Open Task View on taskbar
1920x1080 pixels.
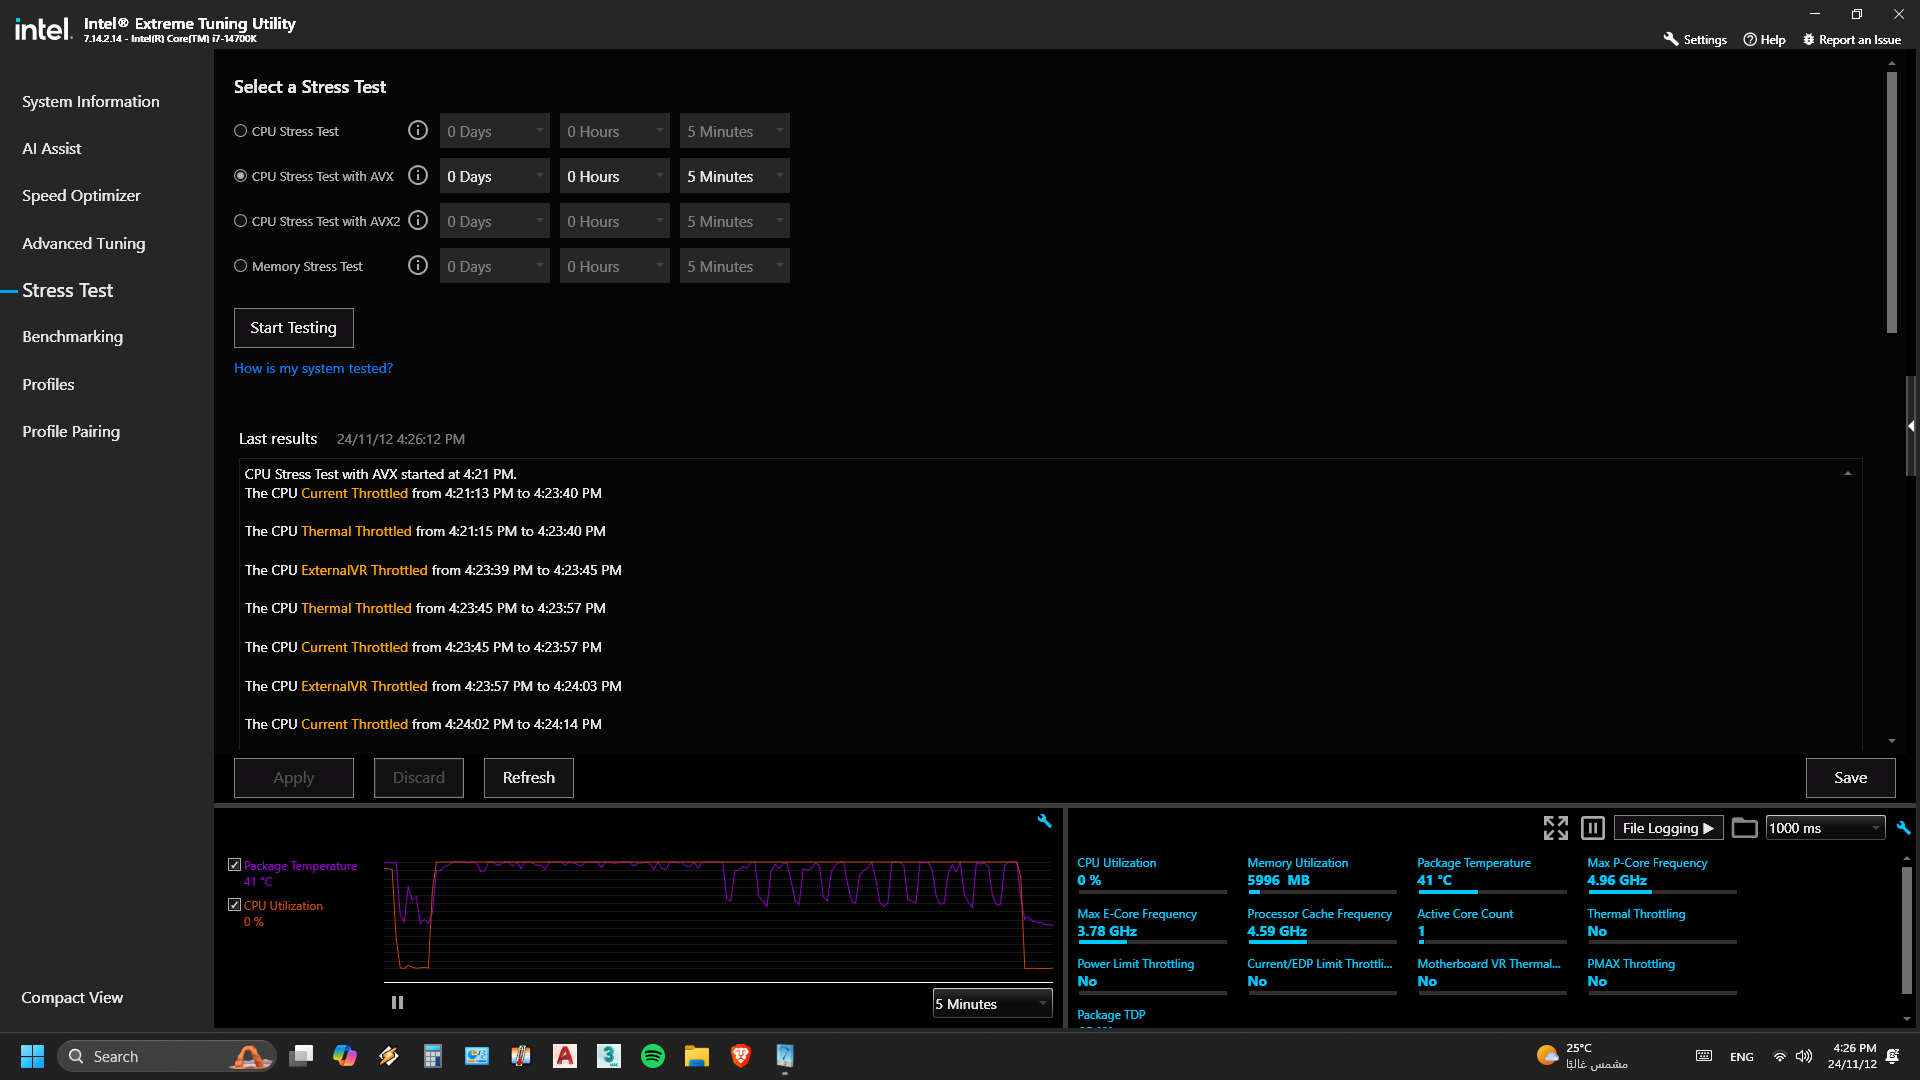click(x=301, y=1056)
